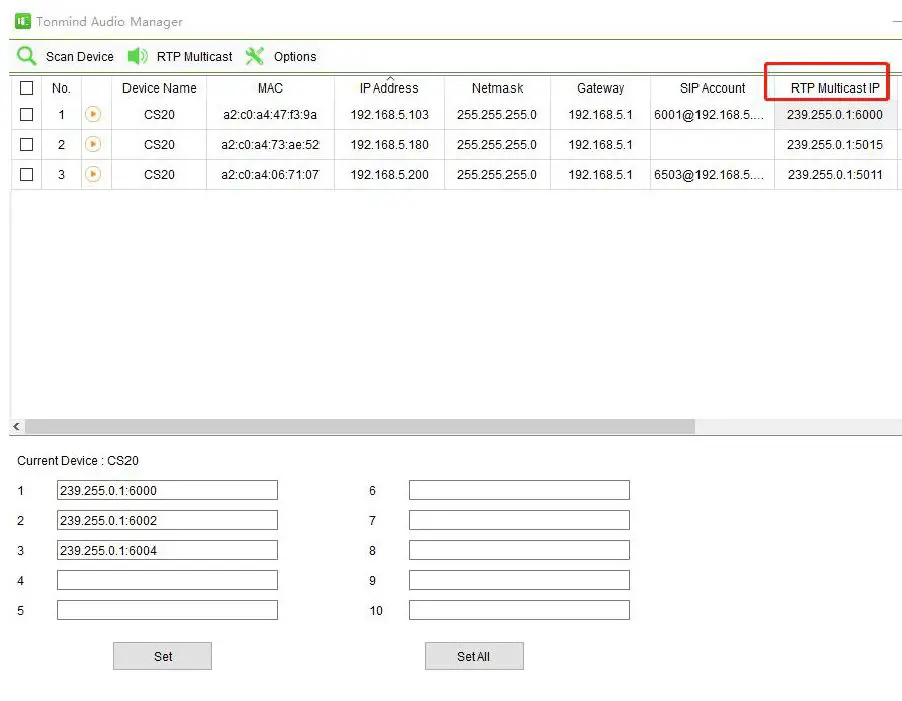The width and height of the screenshot is (902, 701).
Task: Check the box for device No. 1
Action: tap(26, 114)
